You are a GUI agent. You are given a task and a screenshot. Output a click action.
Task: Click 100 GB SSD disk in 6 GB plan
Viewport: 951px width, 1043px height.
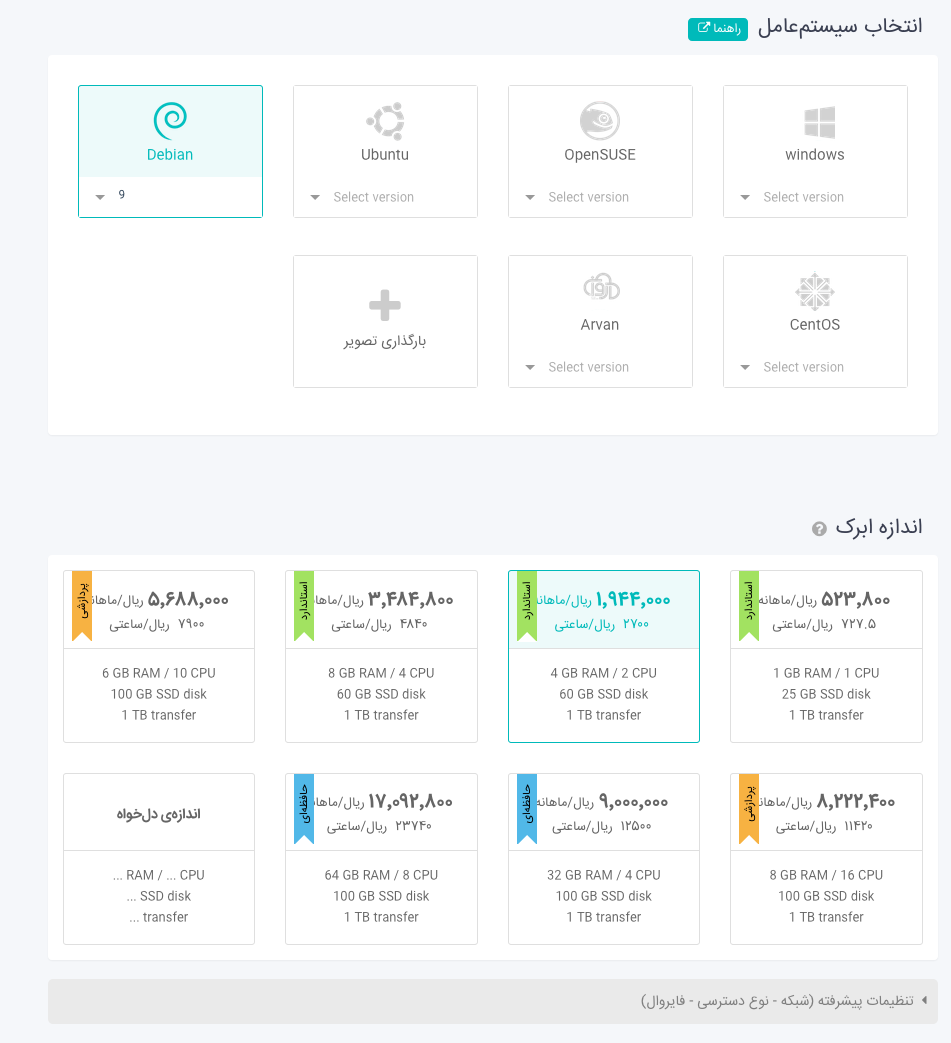coord(159,694)
